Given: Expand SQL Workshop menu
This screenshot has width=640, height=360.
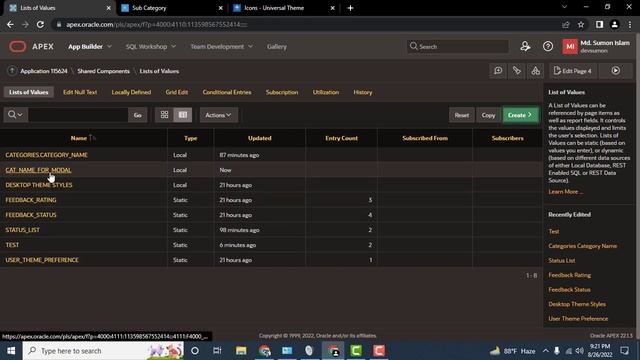Looking at the screenshot, I should pos(151,47).
